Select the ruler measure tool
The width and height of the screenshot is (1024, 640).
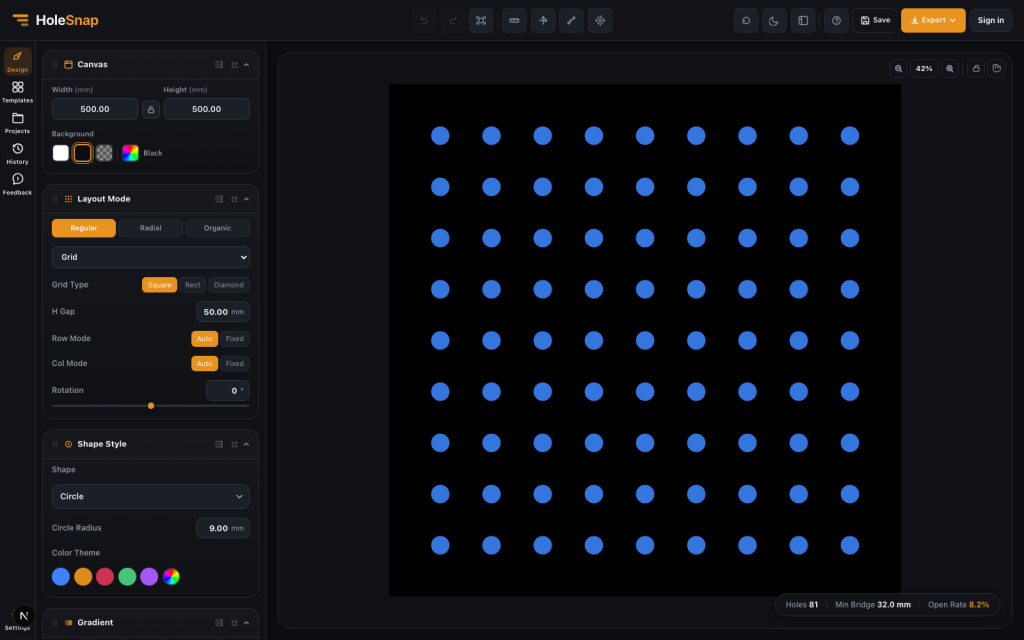(x=515, y=20)
